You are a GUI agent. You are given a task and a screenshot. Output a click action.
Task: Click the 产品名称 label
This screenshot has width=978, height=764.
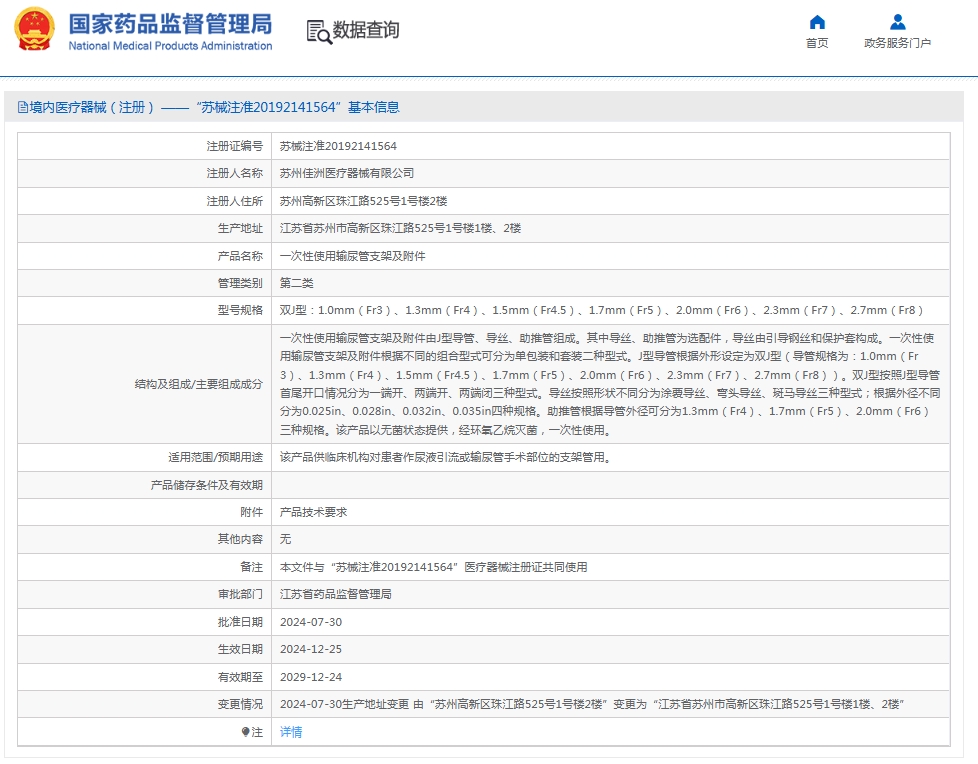point(240,256)
